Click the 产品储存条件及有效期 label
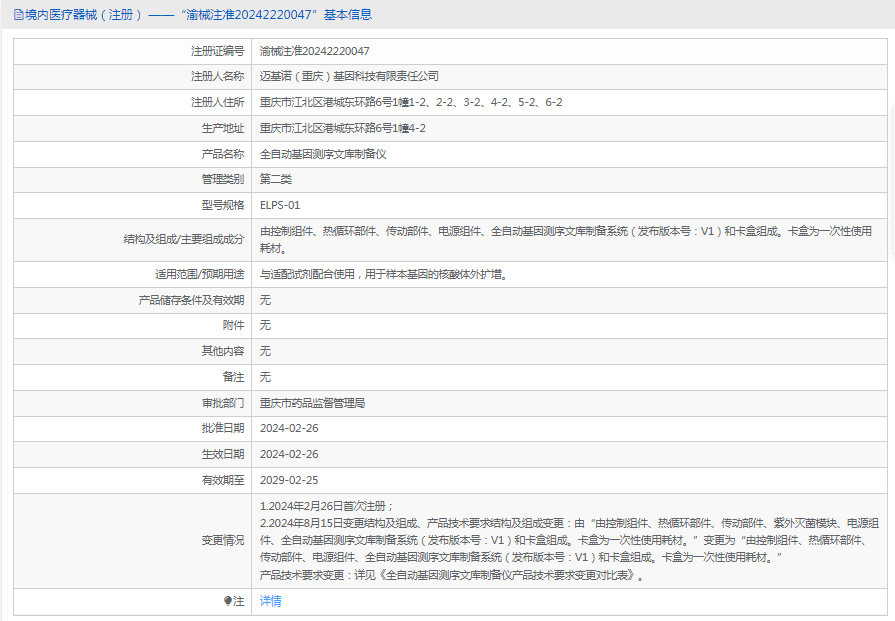 191,300
